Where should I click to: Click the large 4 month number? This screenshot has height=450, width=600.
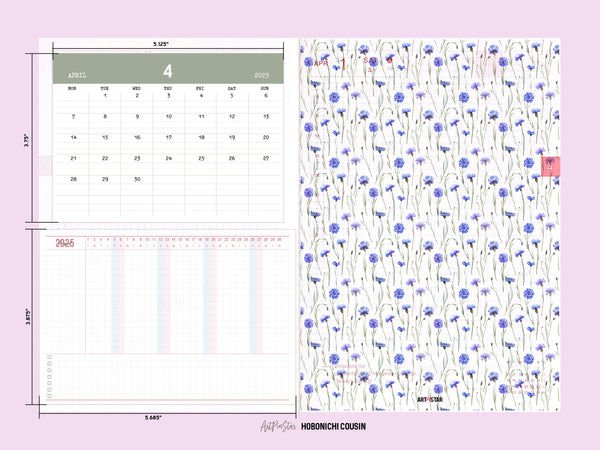point(168,70)
